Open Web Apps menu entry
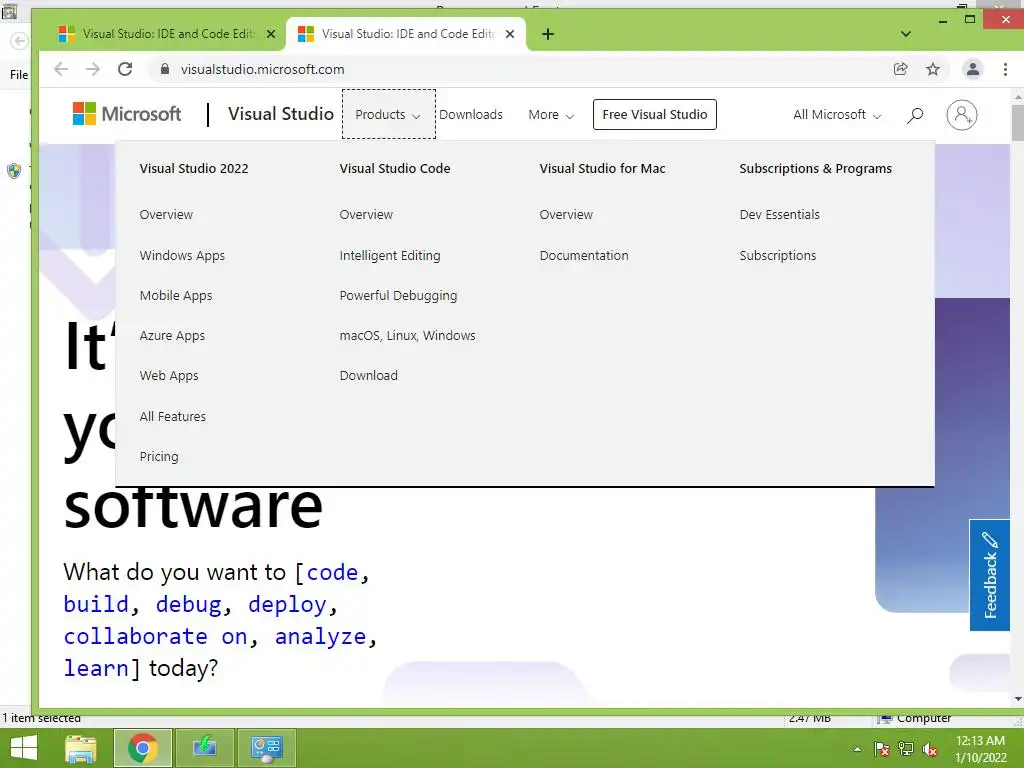 [169, 376]
